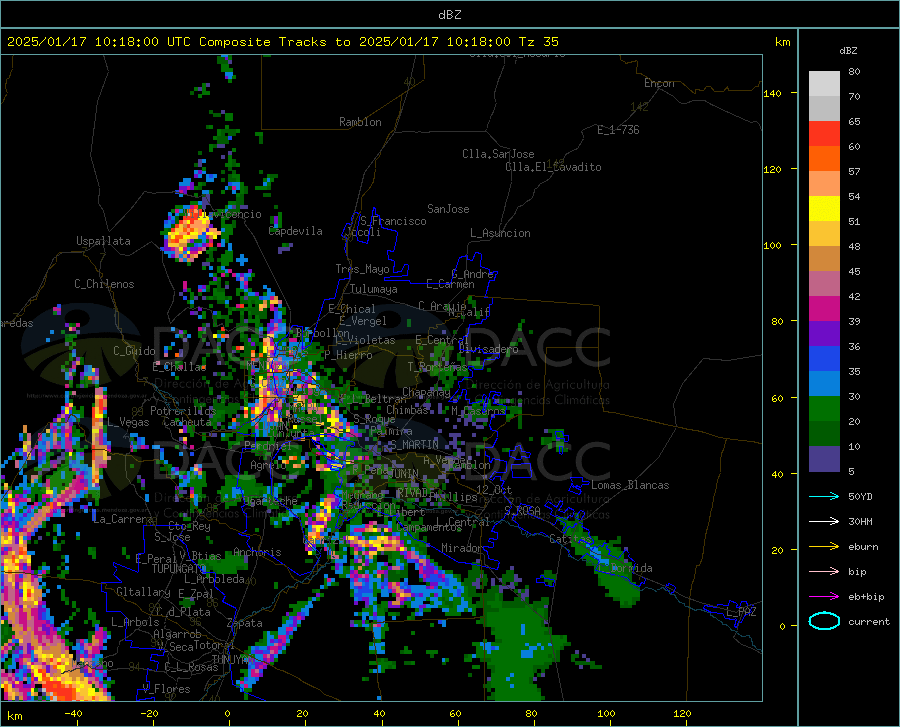Select the 39 dBZ magenta swatch
Viewport: 900px width, 727px height.
(x=824, y=309)
